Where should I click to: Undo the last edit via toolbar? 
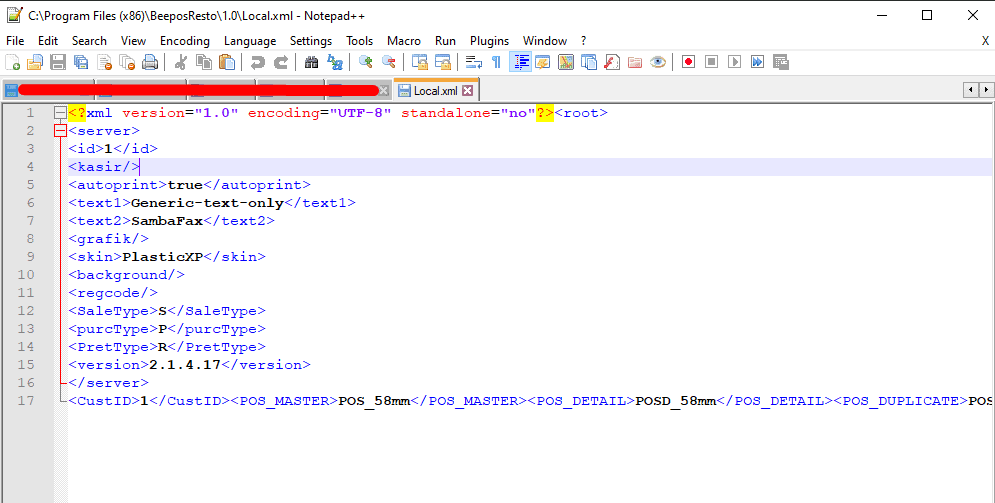pos(258,62)
